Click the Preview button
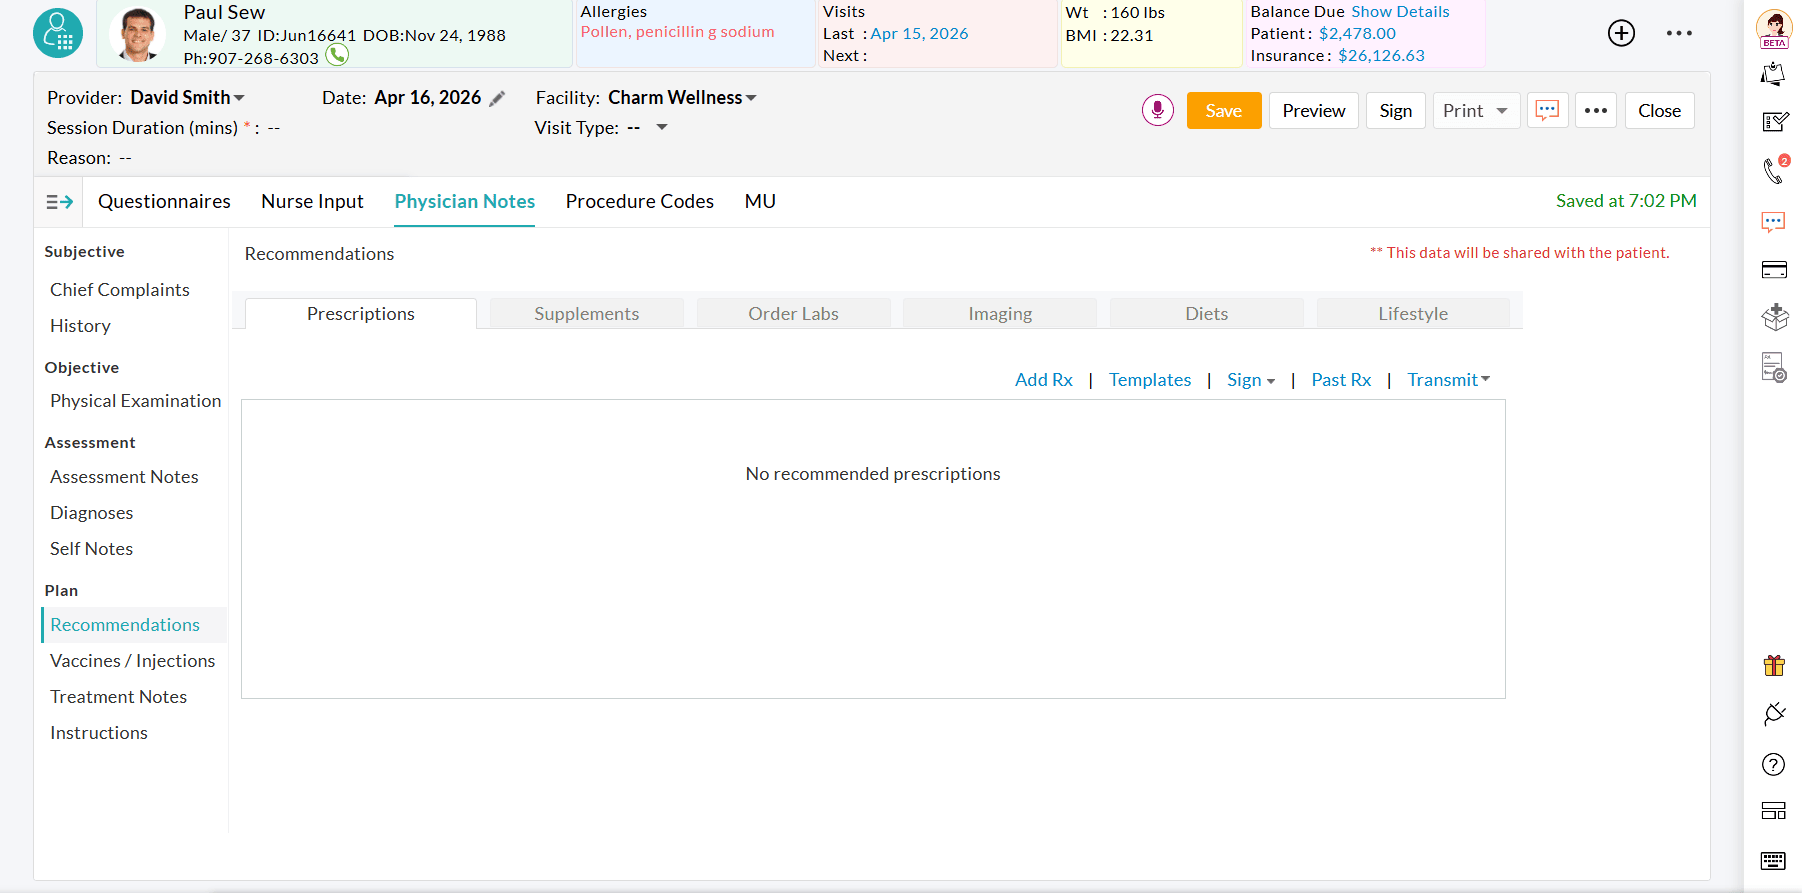 [1314, 110]
